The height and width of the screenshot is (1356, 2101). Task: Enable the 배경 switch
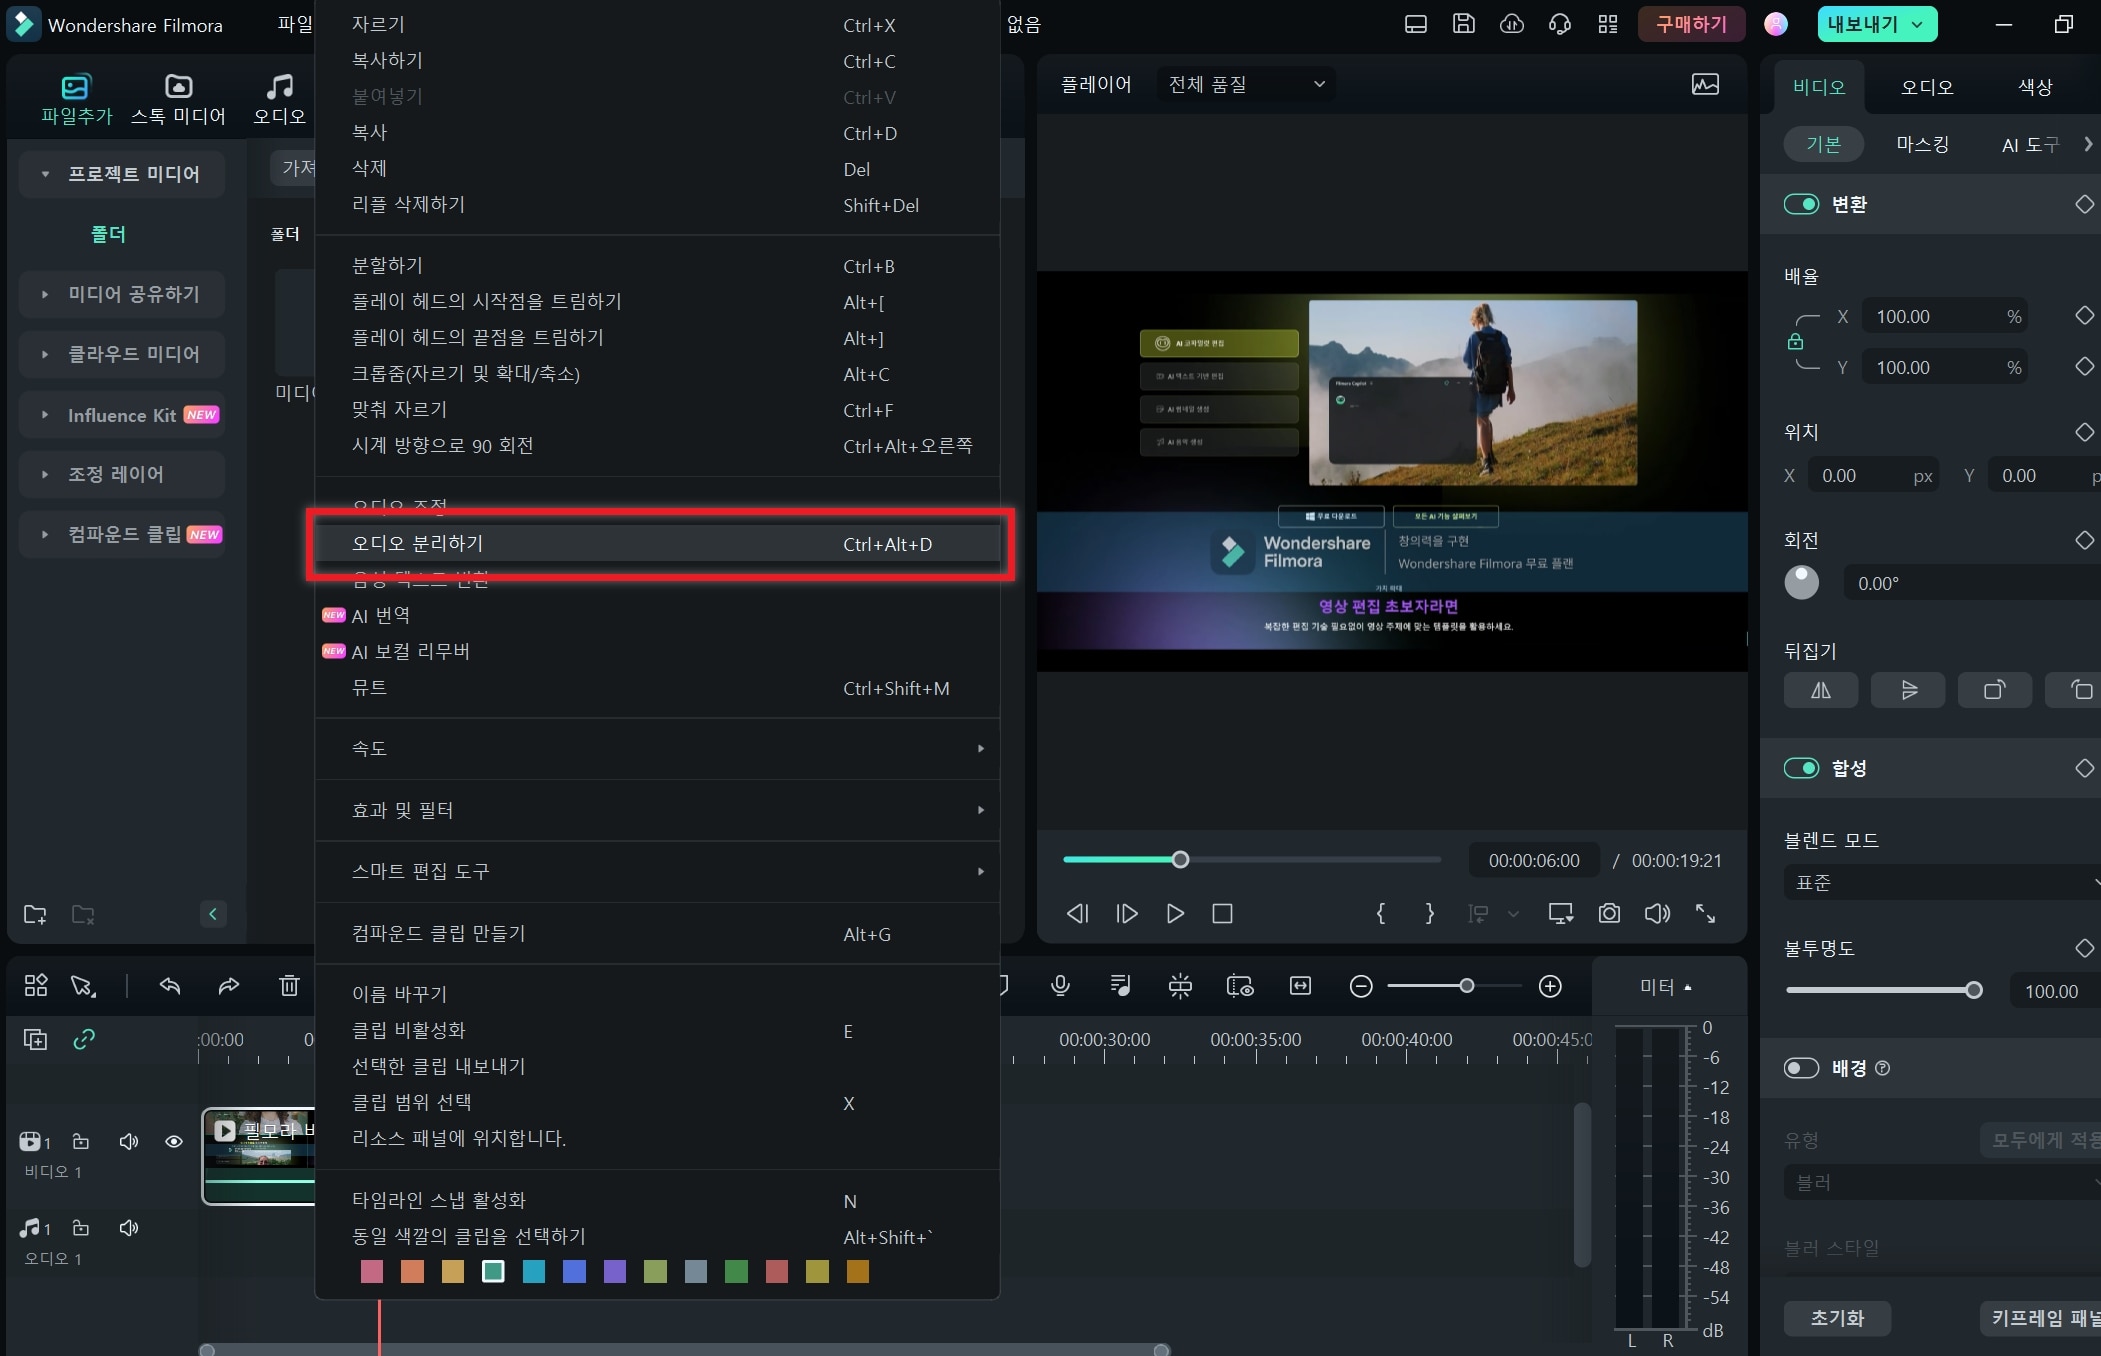point(1801,1068)
